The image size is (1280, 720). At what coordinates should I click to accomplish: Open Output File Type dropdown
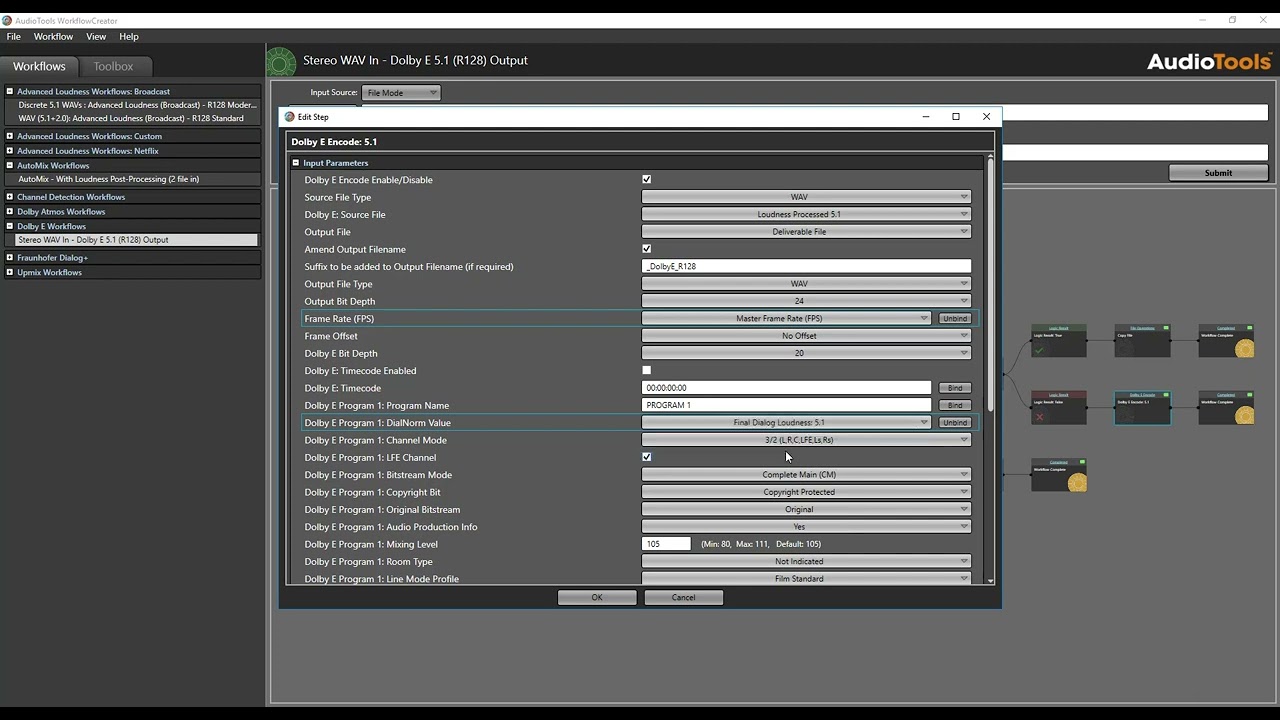tap(806, 284)
